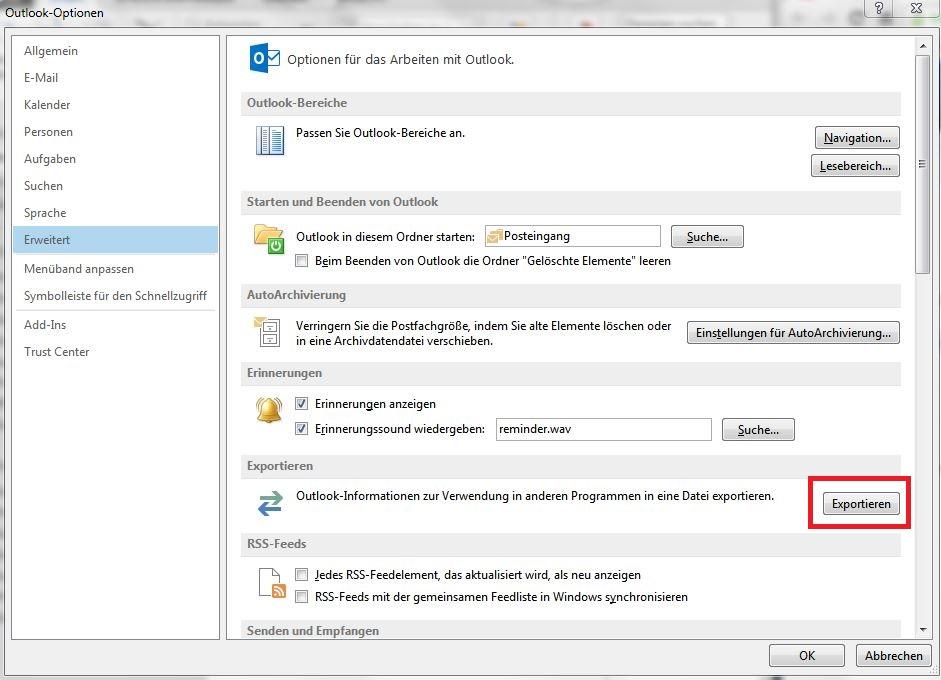Click the Navigation... button
Image resolution: width=941 pixels, height=680 pixels.
pos(857,138)
